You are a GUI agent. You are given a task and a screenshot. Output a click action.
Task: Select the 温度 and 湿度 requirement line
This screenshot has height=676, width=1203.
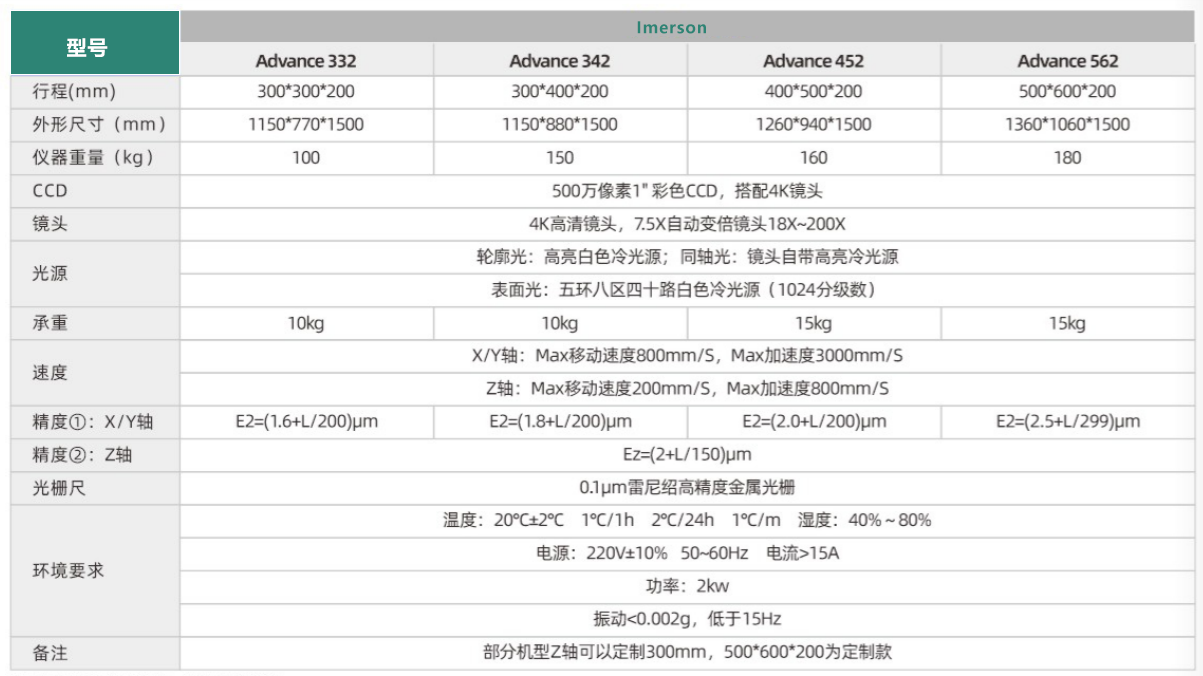point(687,521)
